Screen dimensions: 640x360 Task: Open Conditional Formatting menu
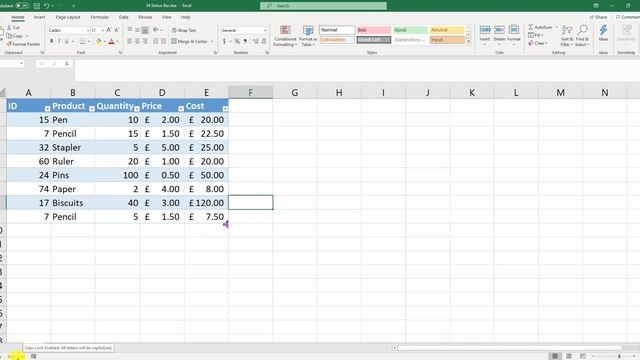285,36
